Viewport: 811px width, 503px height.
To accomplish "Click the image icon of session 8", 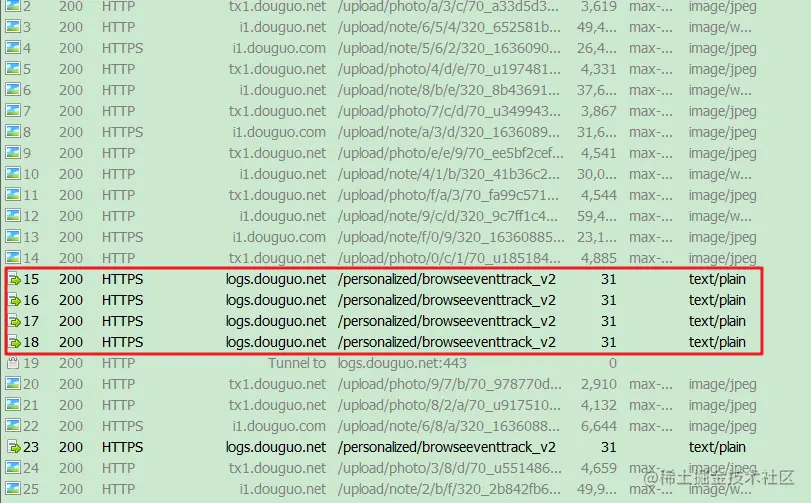I will coord(13,132).
